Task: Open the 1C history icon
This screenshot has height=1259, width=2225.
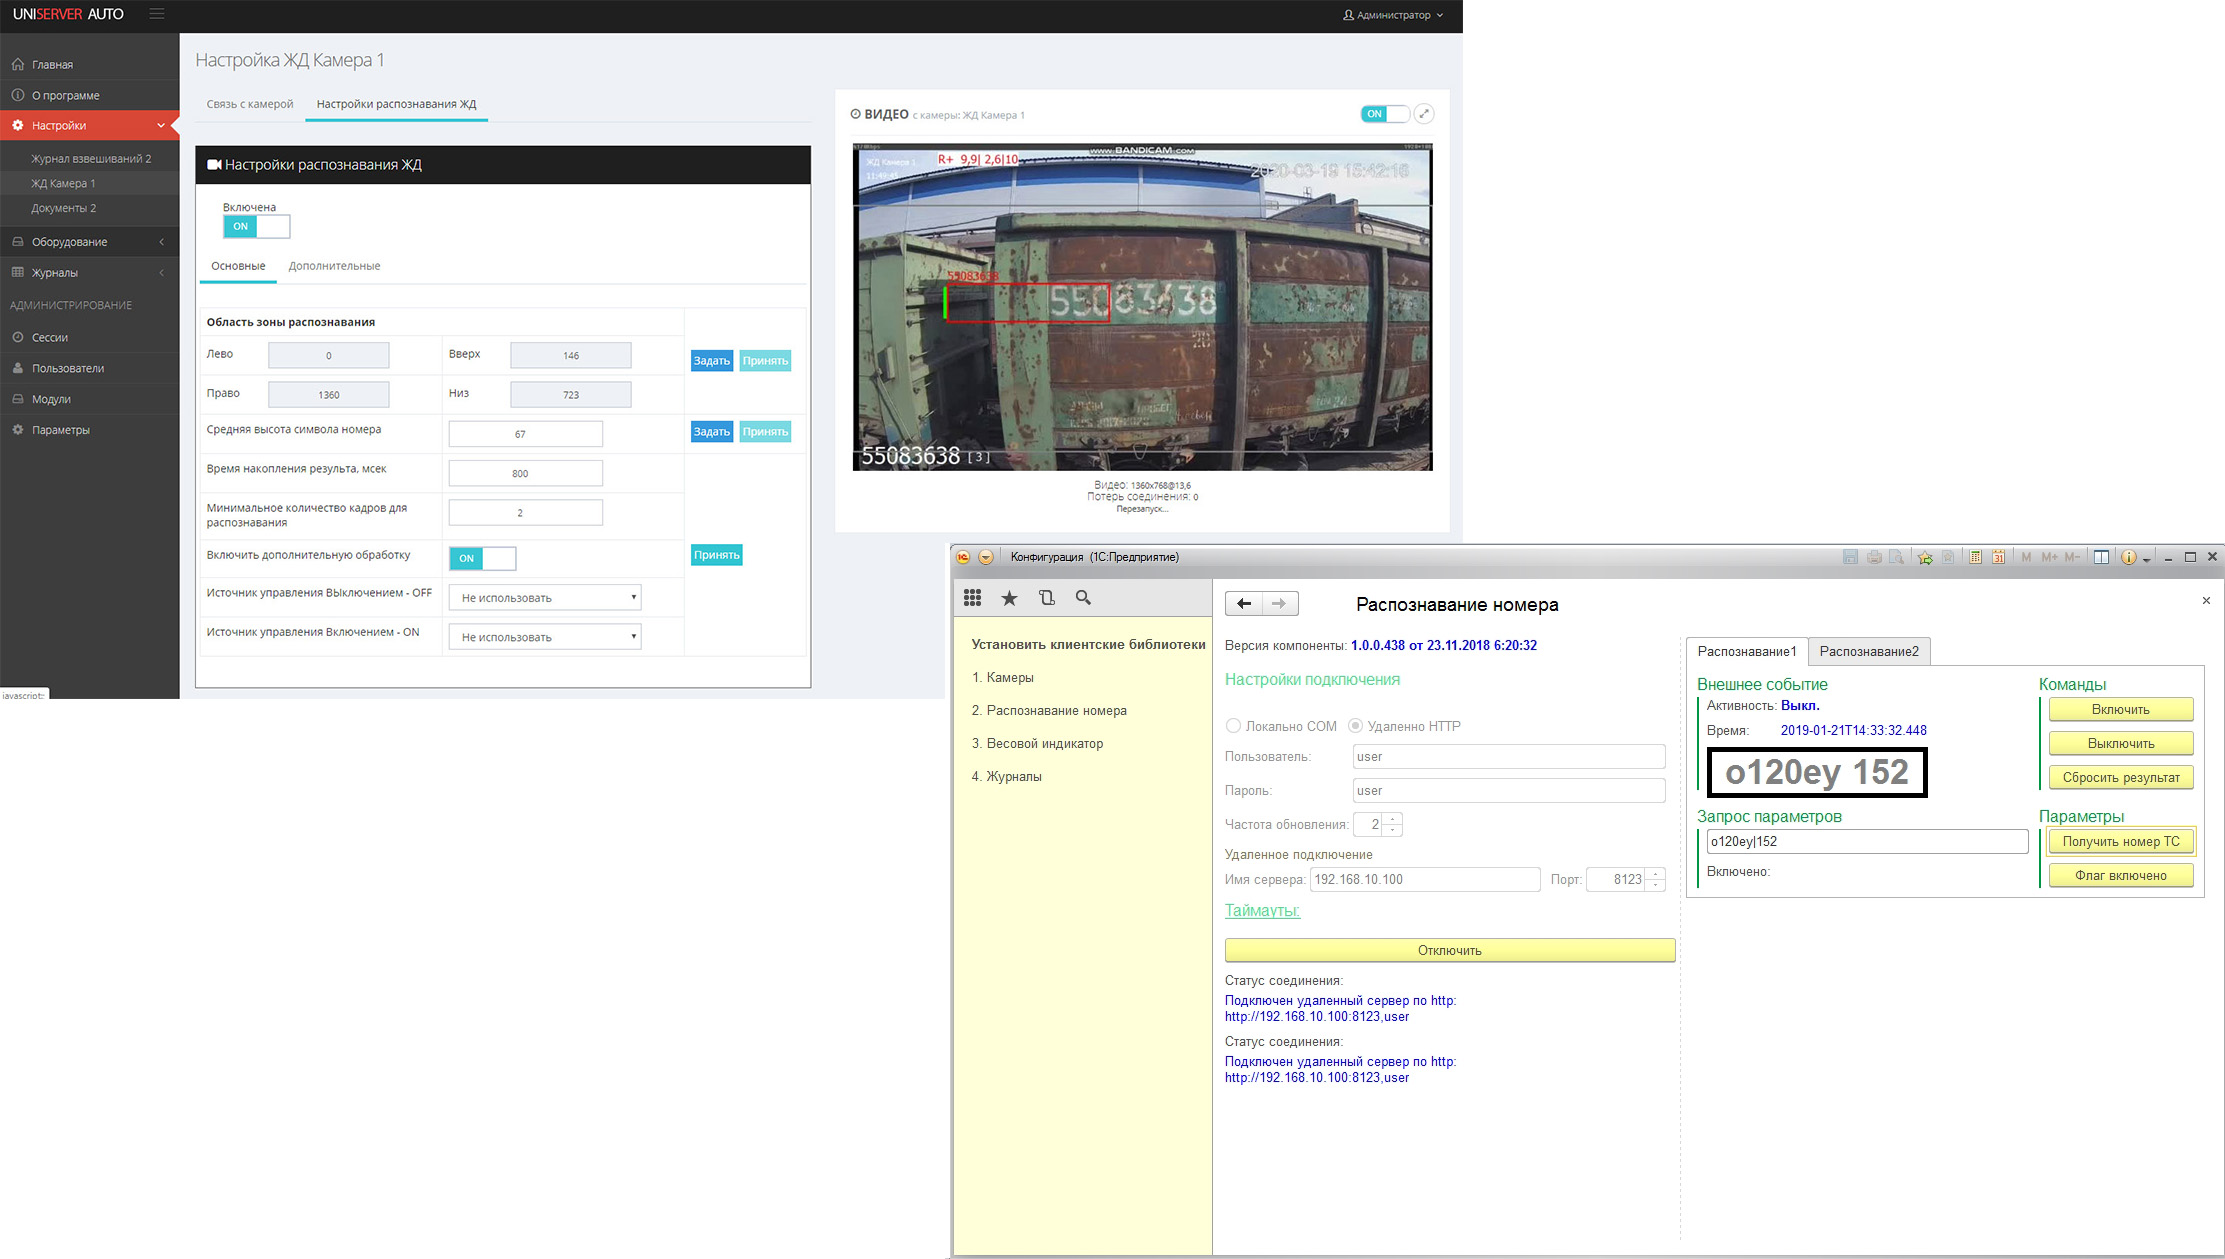Action: coord(1047,598)
